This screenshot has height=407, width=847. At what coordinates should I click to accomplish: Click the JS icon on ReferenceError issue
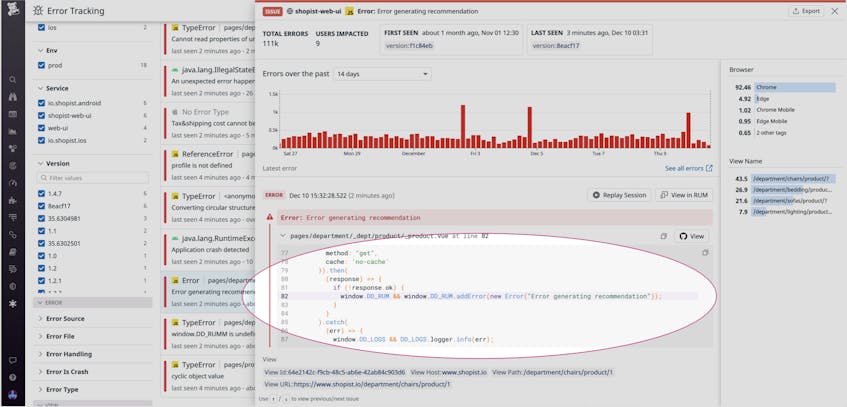[174, 154]
